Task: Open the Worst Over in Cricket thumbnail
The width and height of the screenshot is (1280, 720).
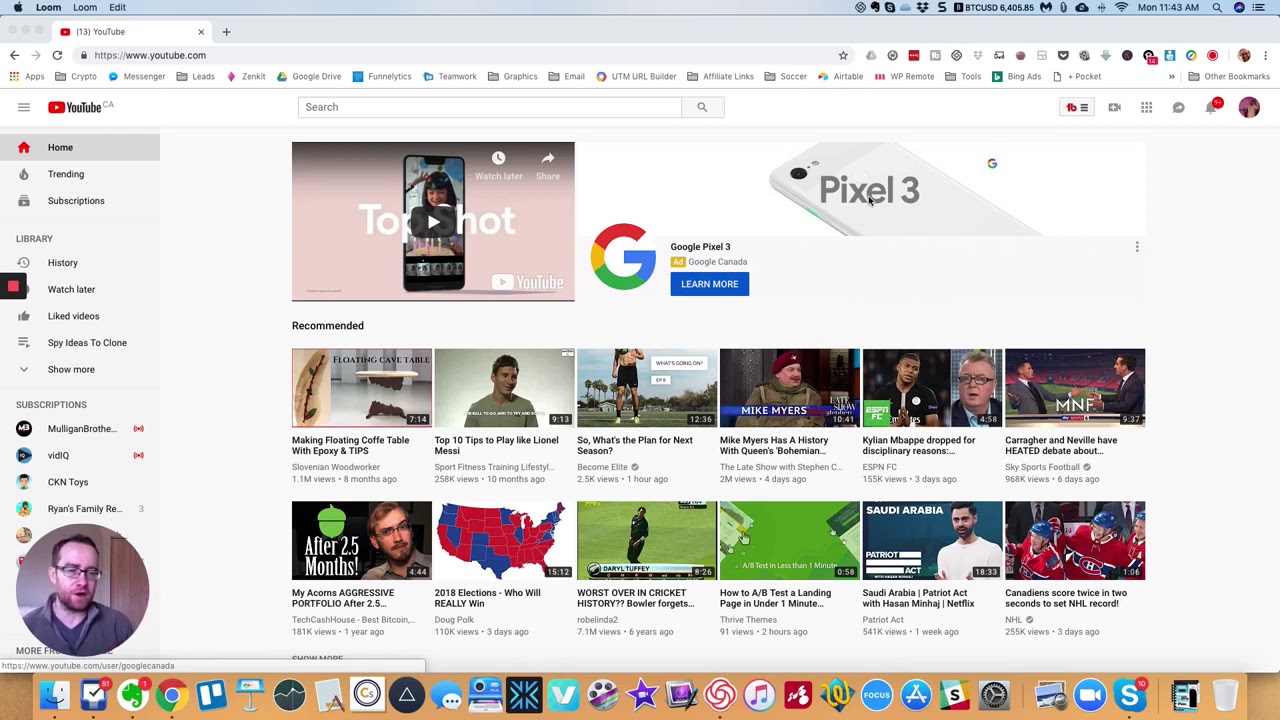Action: pyautogui.click(x=647, y=541)
